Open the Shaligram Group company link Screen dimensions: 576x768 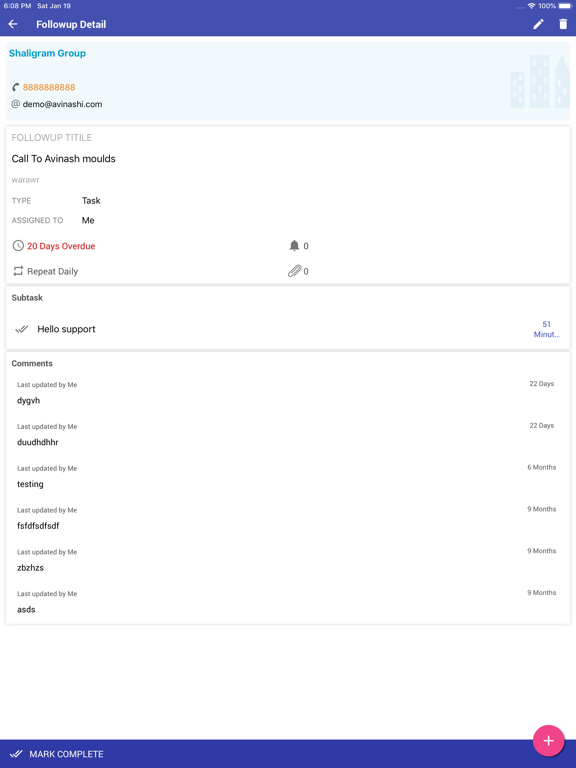47,53
